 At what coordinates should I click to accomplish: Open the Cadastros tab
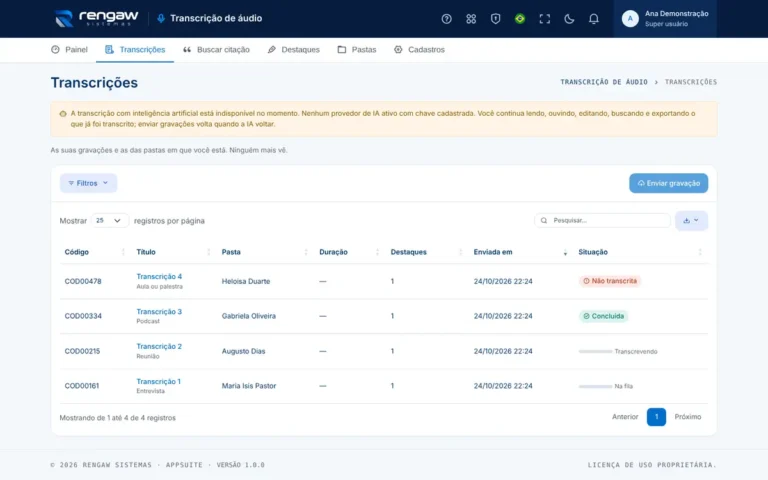point(419,49)
